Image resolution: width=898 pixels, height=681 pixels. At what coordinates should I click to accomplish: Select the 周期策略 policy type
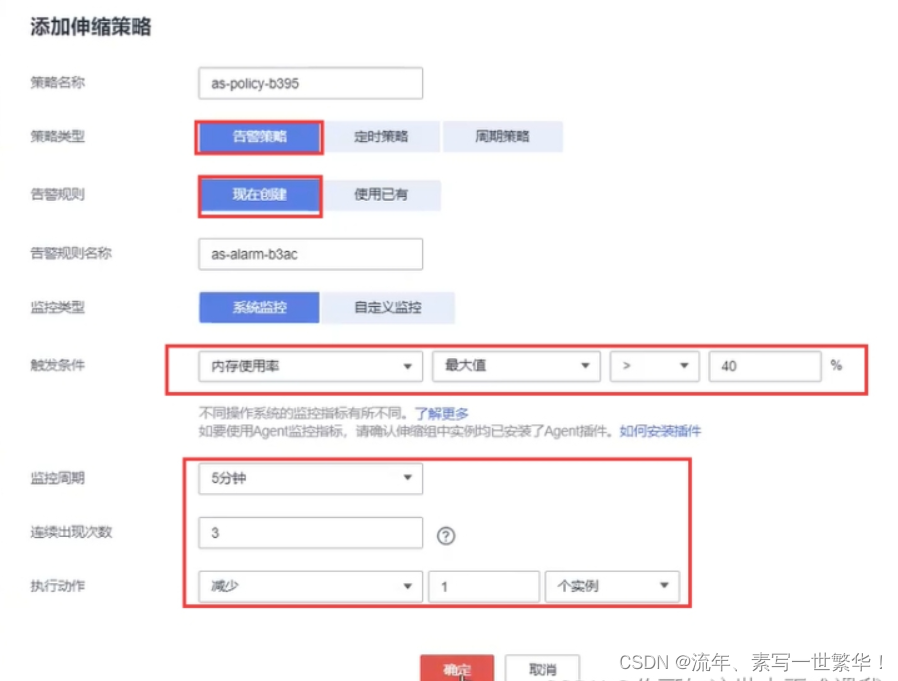(502, 136)
